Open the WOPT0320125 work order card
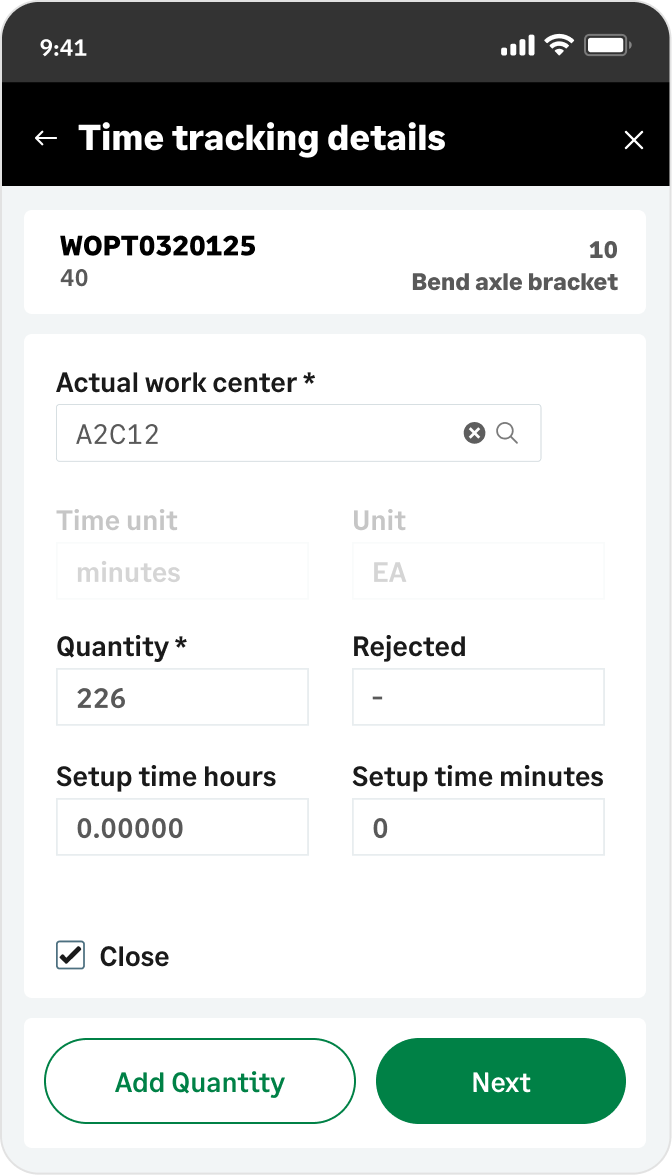Viewport: 672px width, 1175px height. pyautogui.click(x=335, y=262)
